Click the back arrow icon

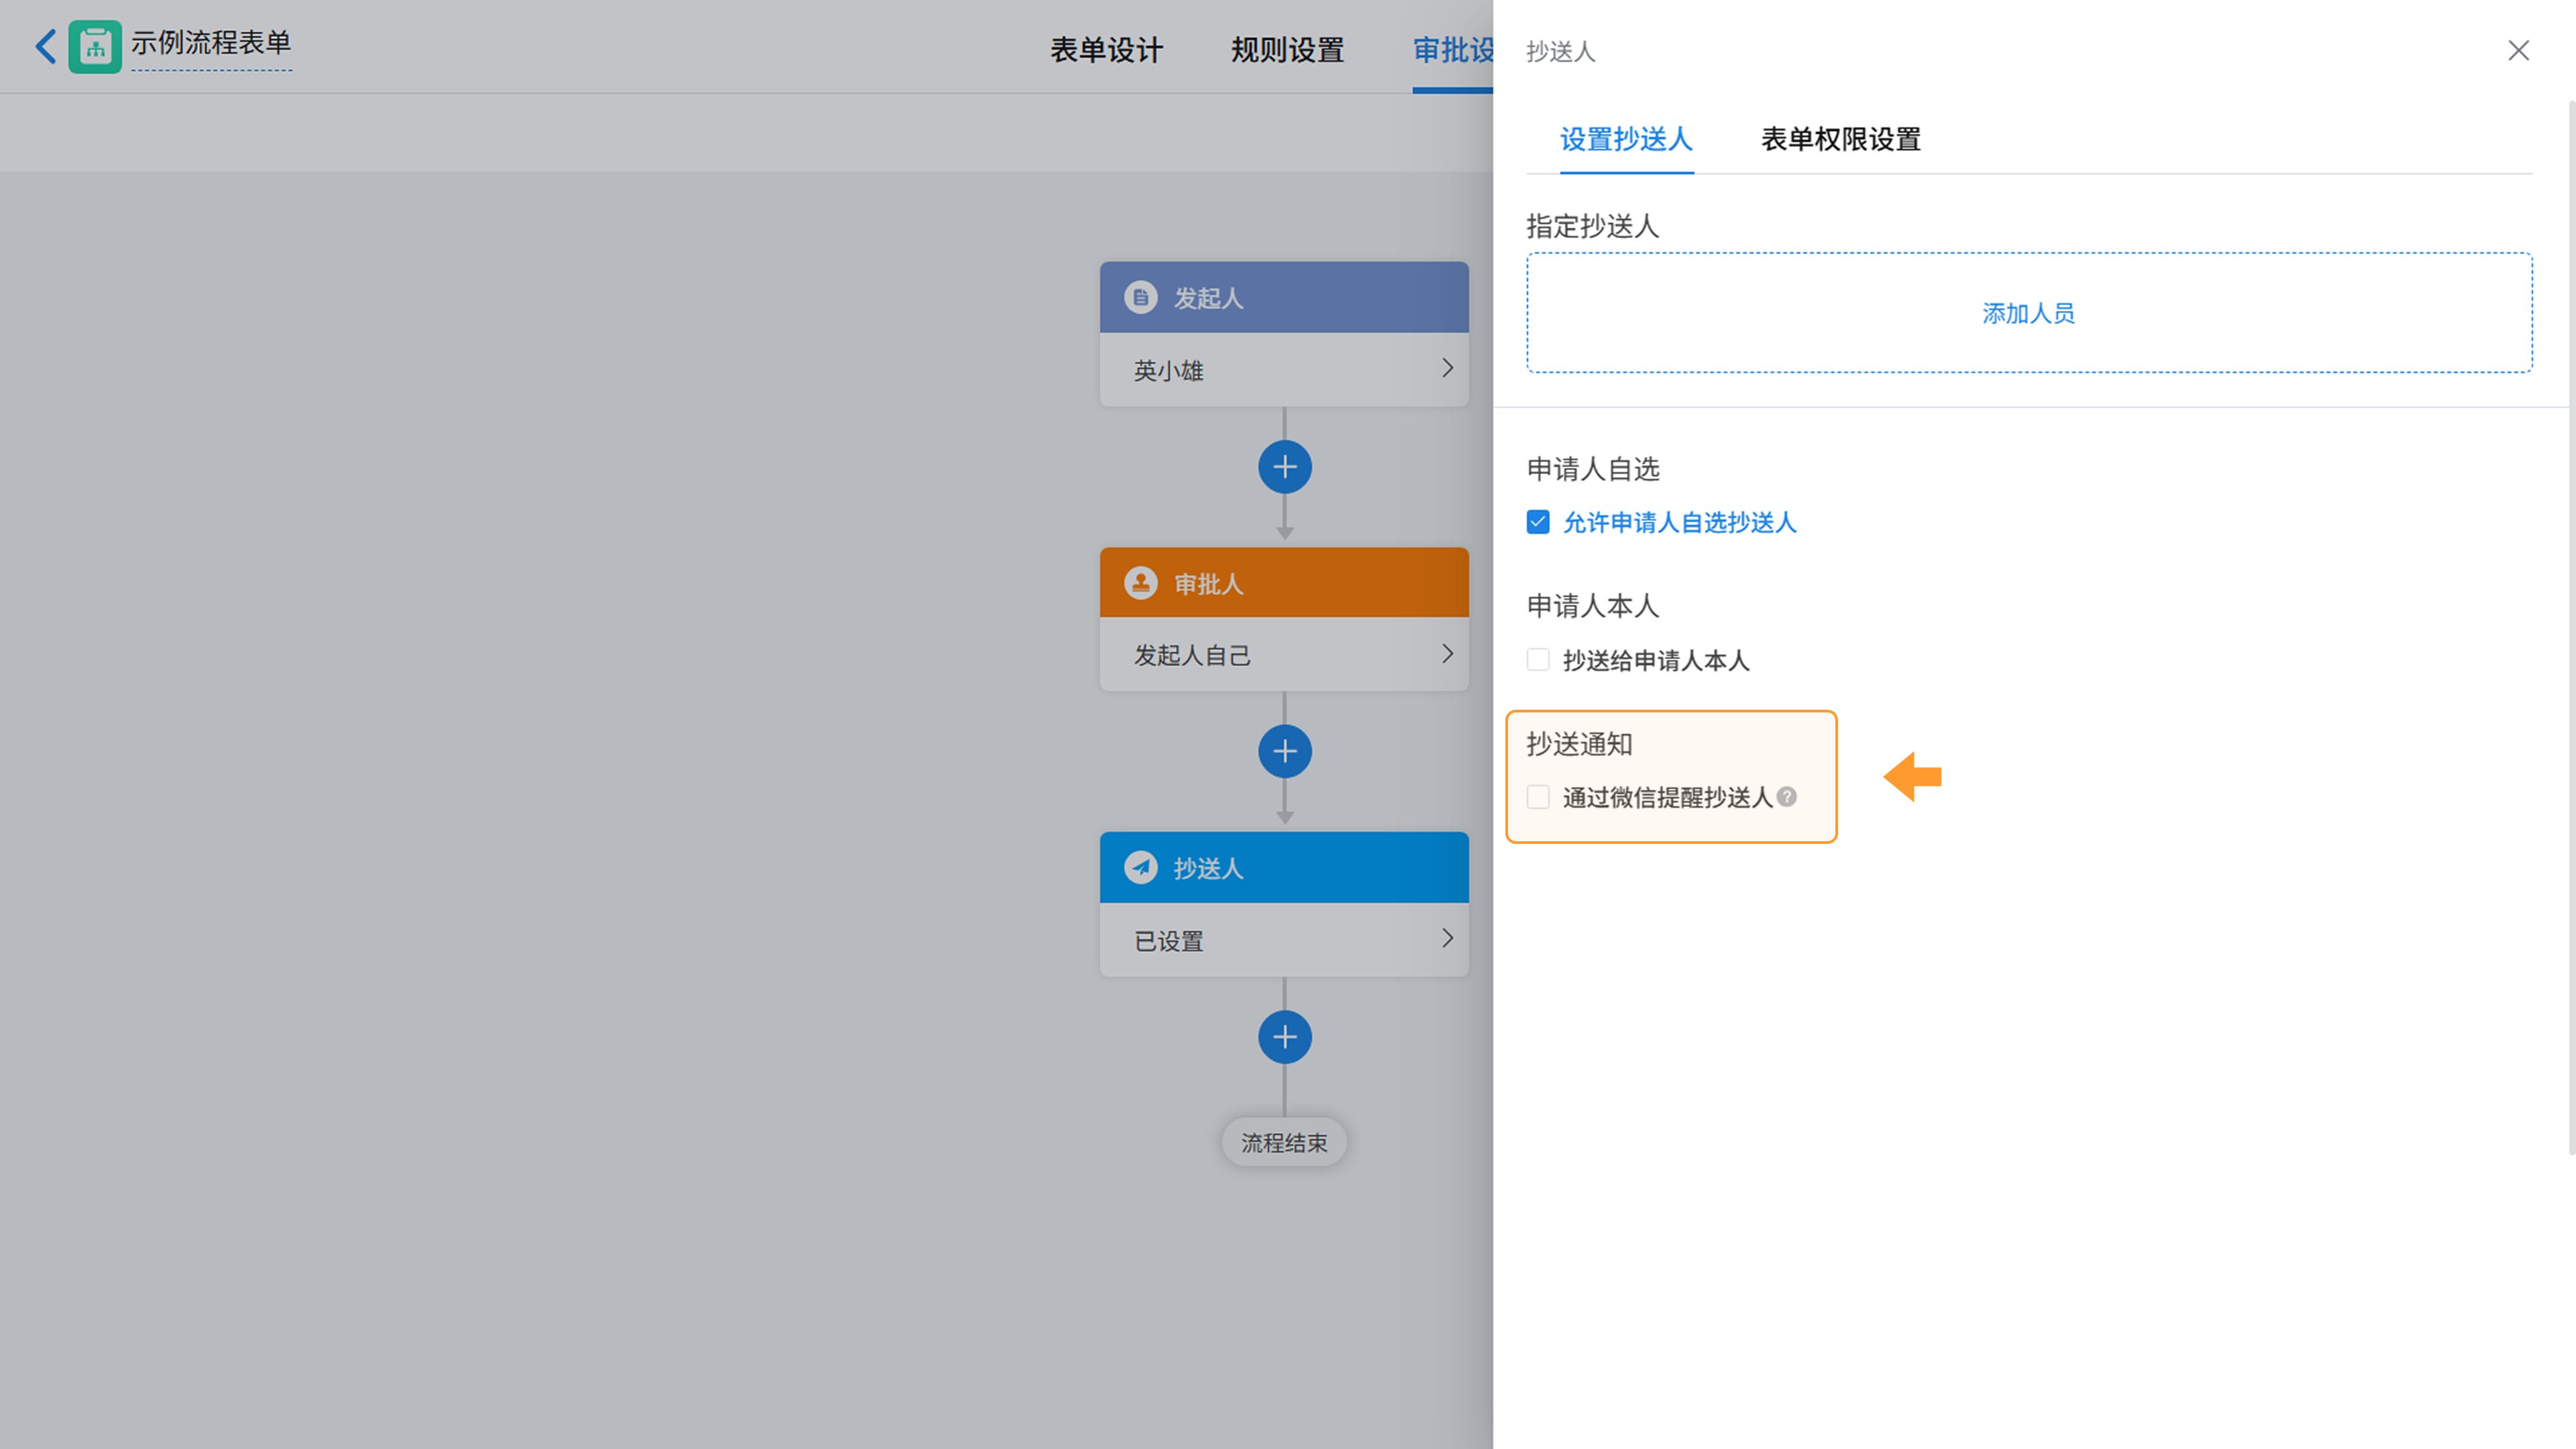click(x=46, y=46)
